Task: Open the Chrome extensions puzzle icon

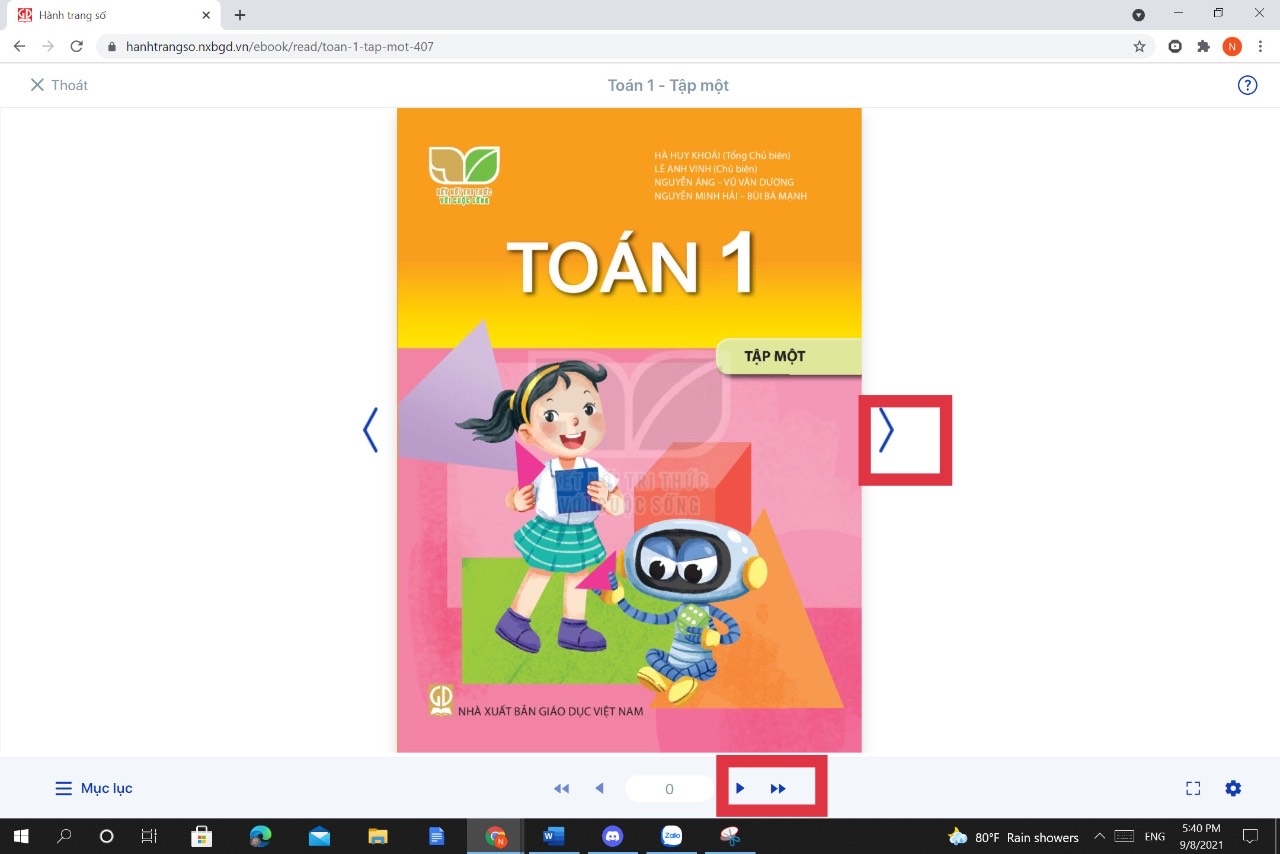Action: (1204, 46)
